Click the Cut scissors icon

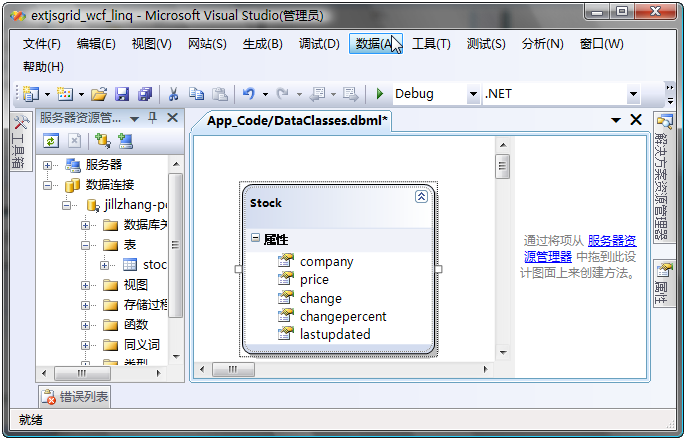[173, 94]
